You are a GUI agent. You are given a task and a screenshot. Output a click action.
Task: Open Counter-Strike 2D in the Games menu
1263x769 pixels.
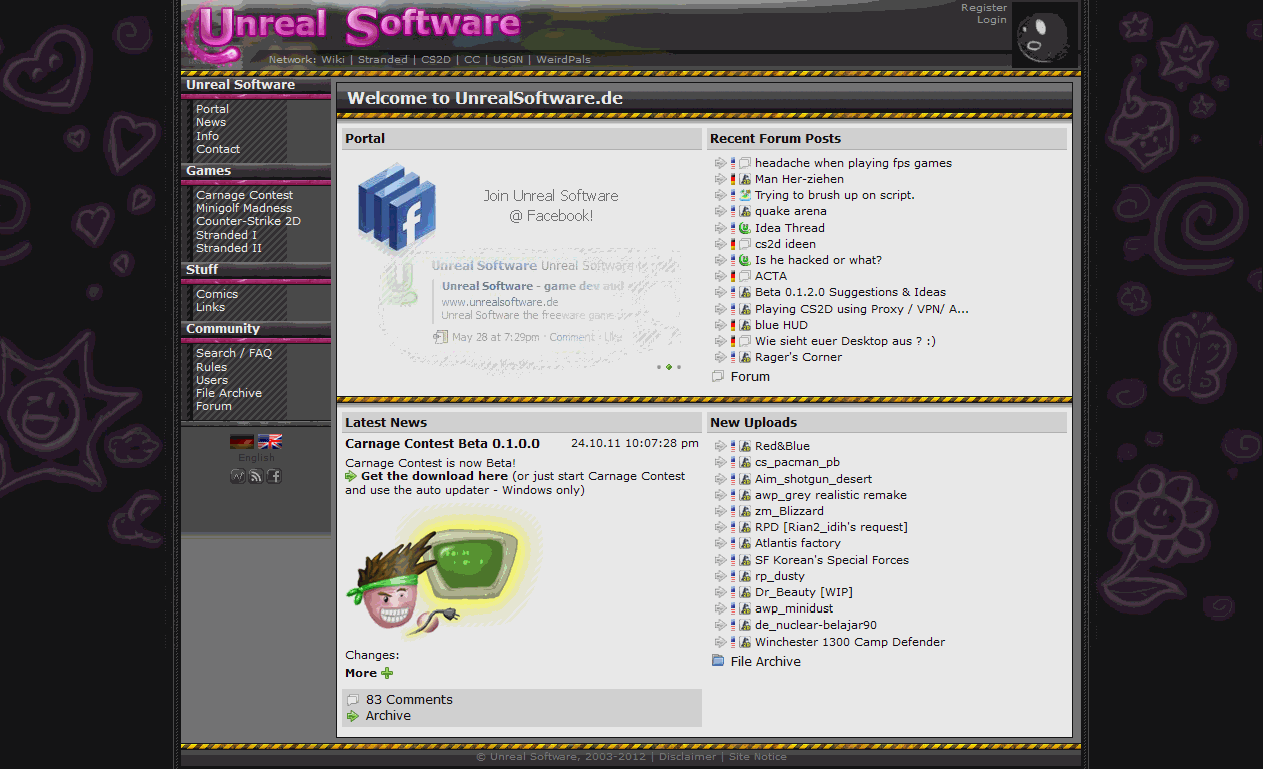pos(248,221)
